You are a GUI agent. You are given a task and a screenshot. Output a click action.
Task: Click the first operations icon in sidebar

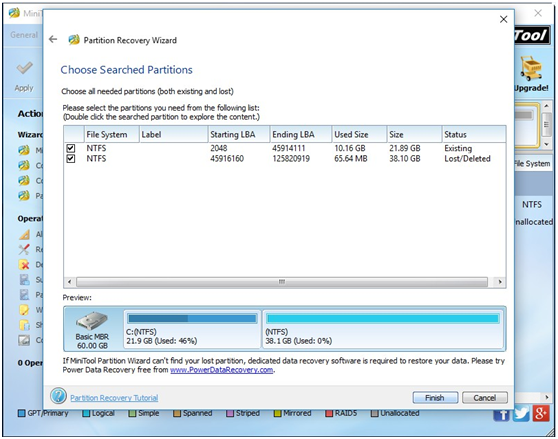pos(24,234)
